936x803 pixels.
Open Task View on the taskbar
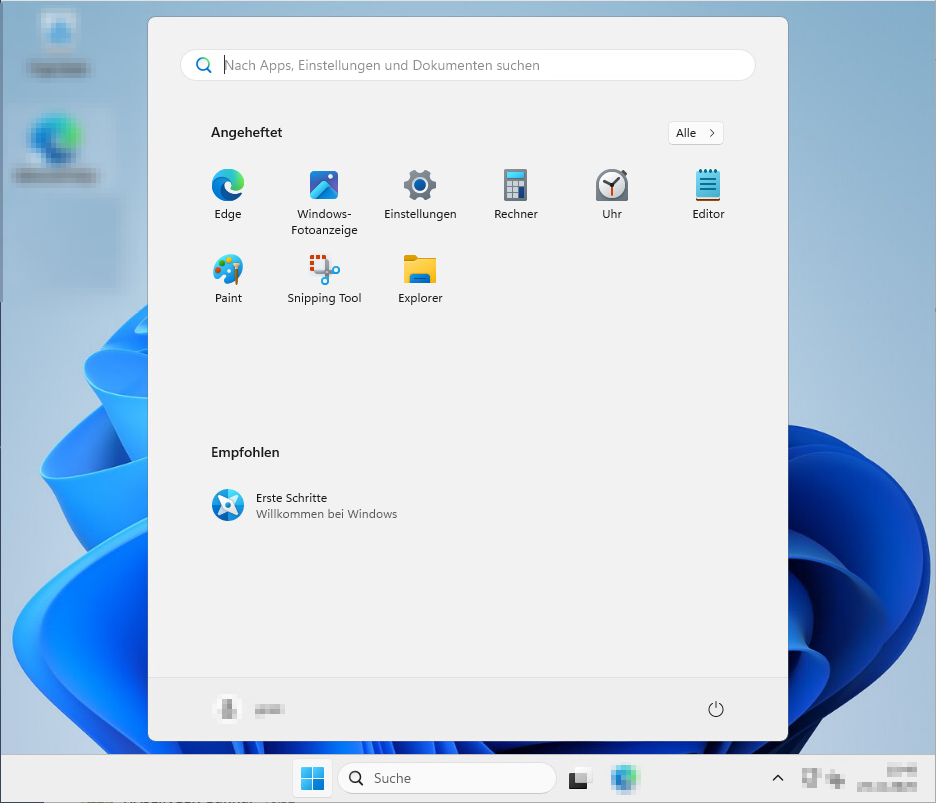pos(581,778)
